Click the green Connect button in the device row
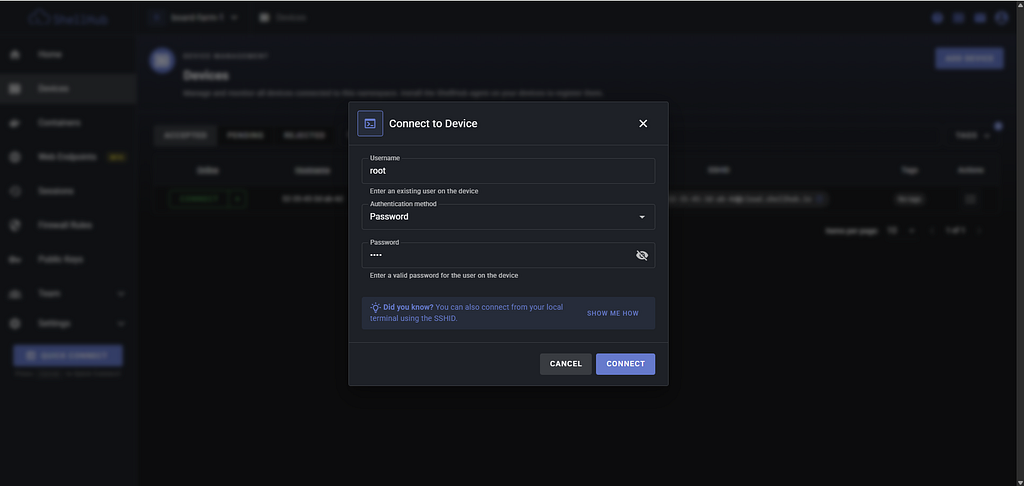The height and width of the screenshot is (486, 1024). [x=199, y=199]
